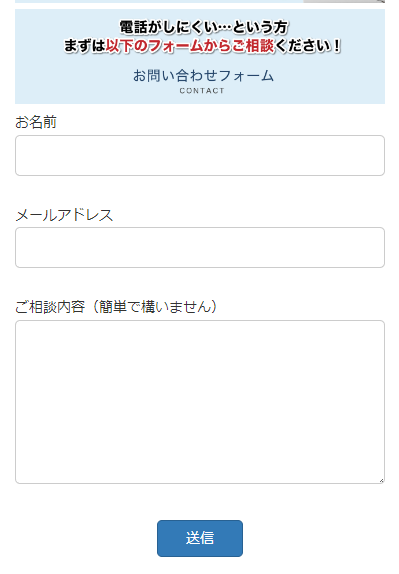Click the お名前 name input field
The width and height of the screenshot is (399, 574).
click(200, 156)
